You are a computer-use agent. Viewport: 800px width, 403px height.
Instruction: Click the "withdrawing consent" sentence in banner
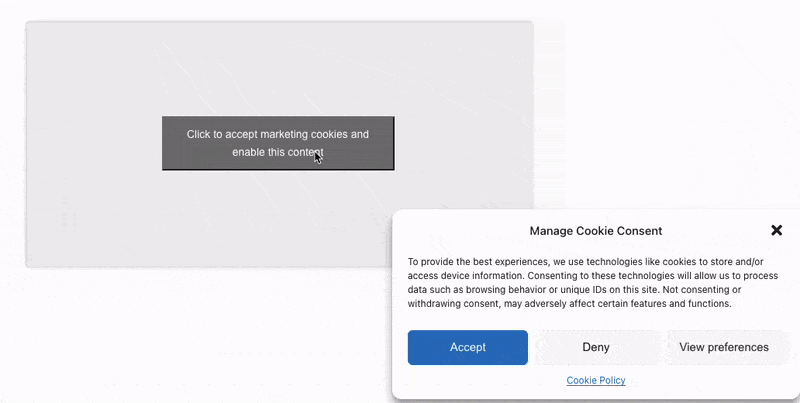tap(569, 304)
